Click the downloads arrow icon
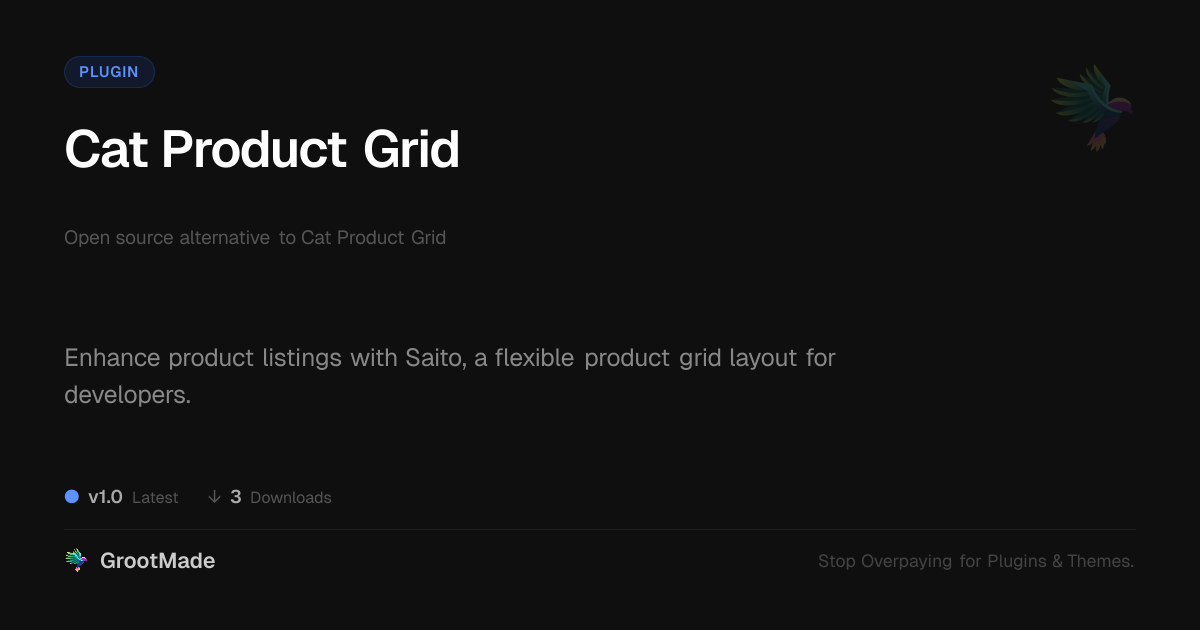This screenshot has height=630, width=1200. point(214,497)
